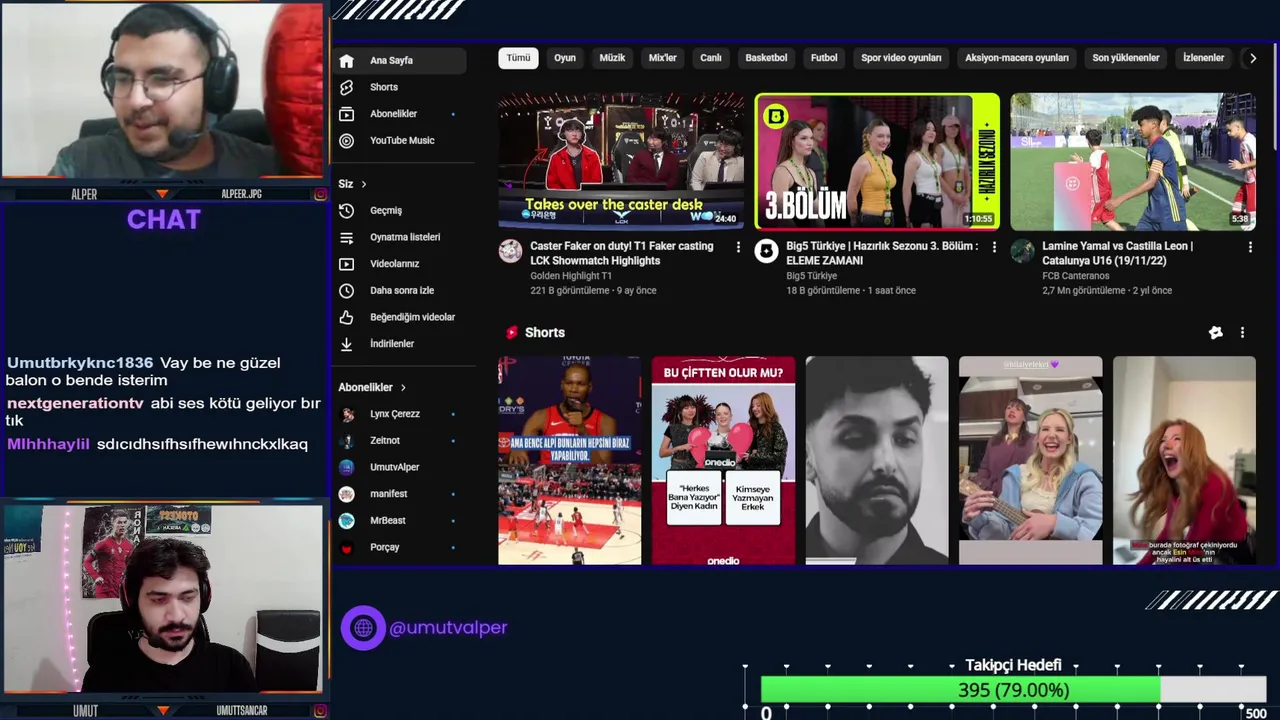Play the Caster Faker video thumbnail
The width and height of the screenshot is (1280, 720).
point(621,162)
